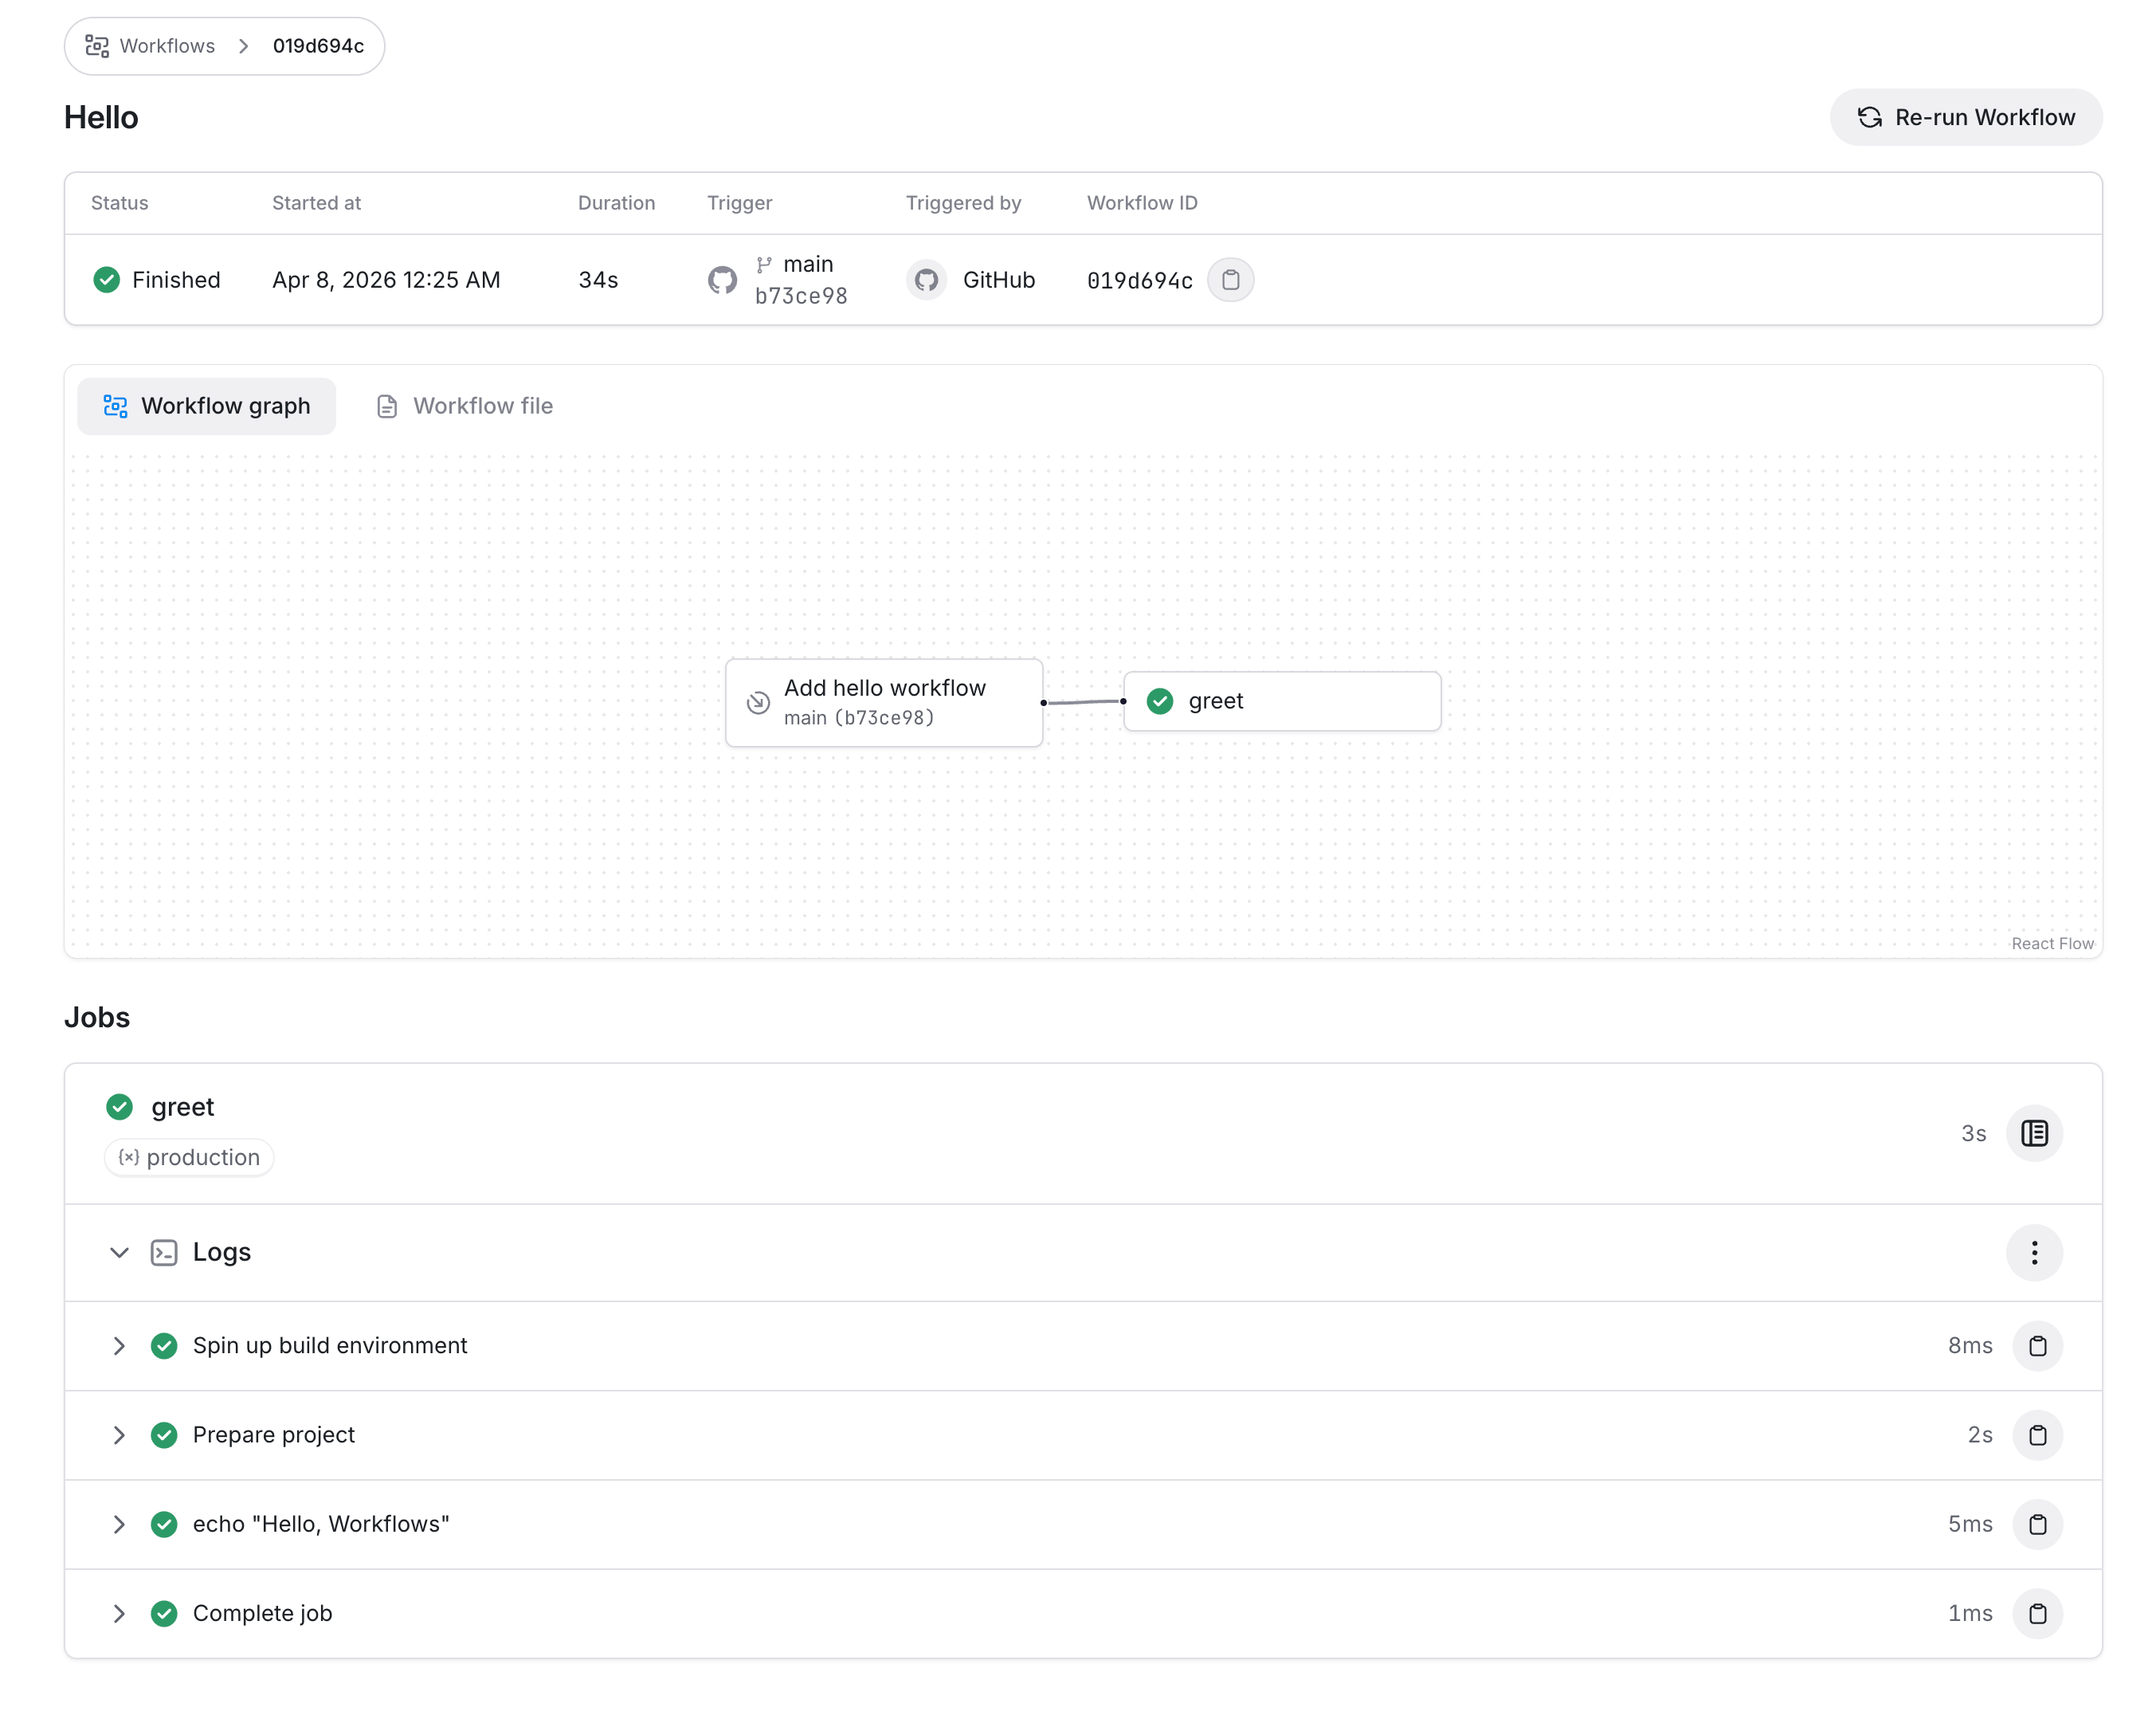Copy logs for echo "Hello, Workflows" step
Image resolution: width=2156 pixels, height=1715 pixels.
(2037, 1524)
